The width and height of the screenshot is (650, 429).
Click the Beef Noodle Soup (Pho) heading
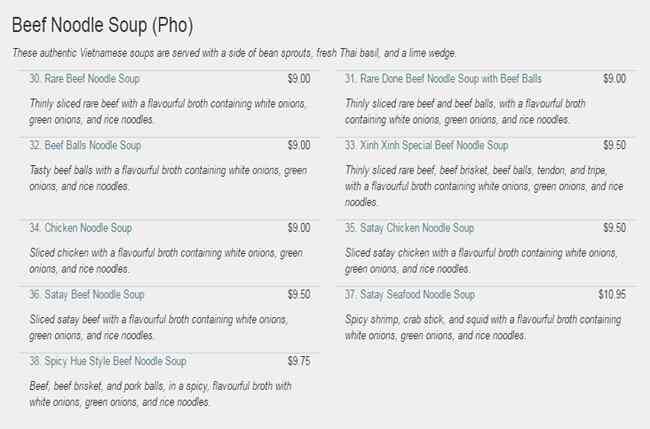point(102,23)
